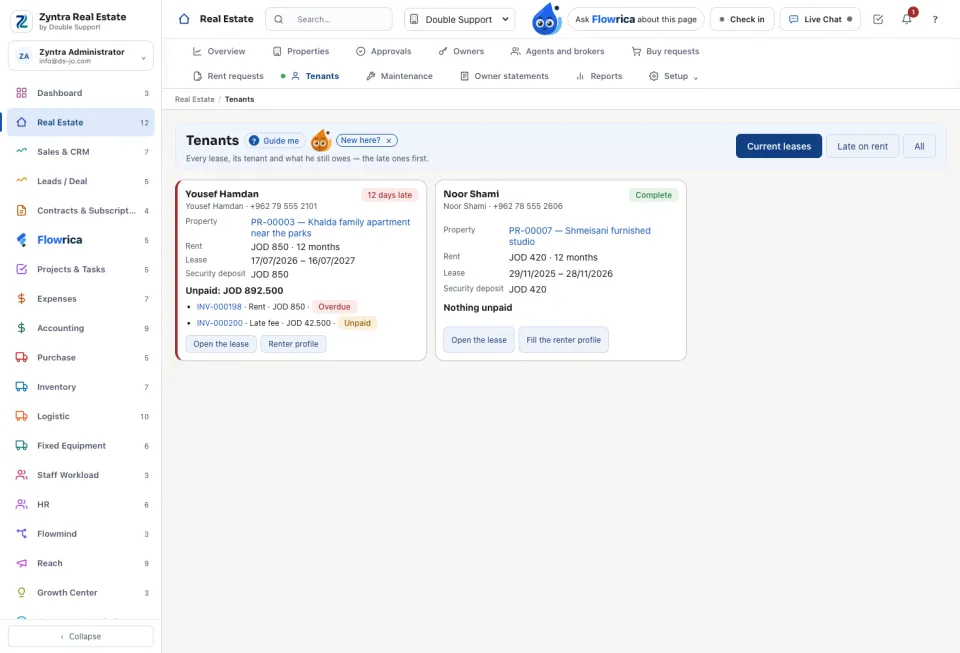This screenshot has width=960, height=653.
Task: Filter tenants by Late on rent
Action: pos(862,146)
